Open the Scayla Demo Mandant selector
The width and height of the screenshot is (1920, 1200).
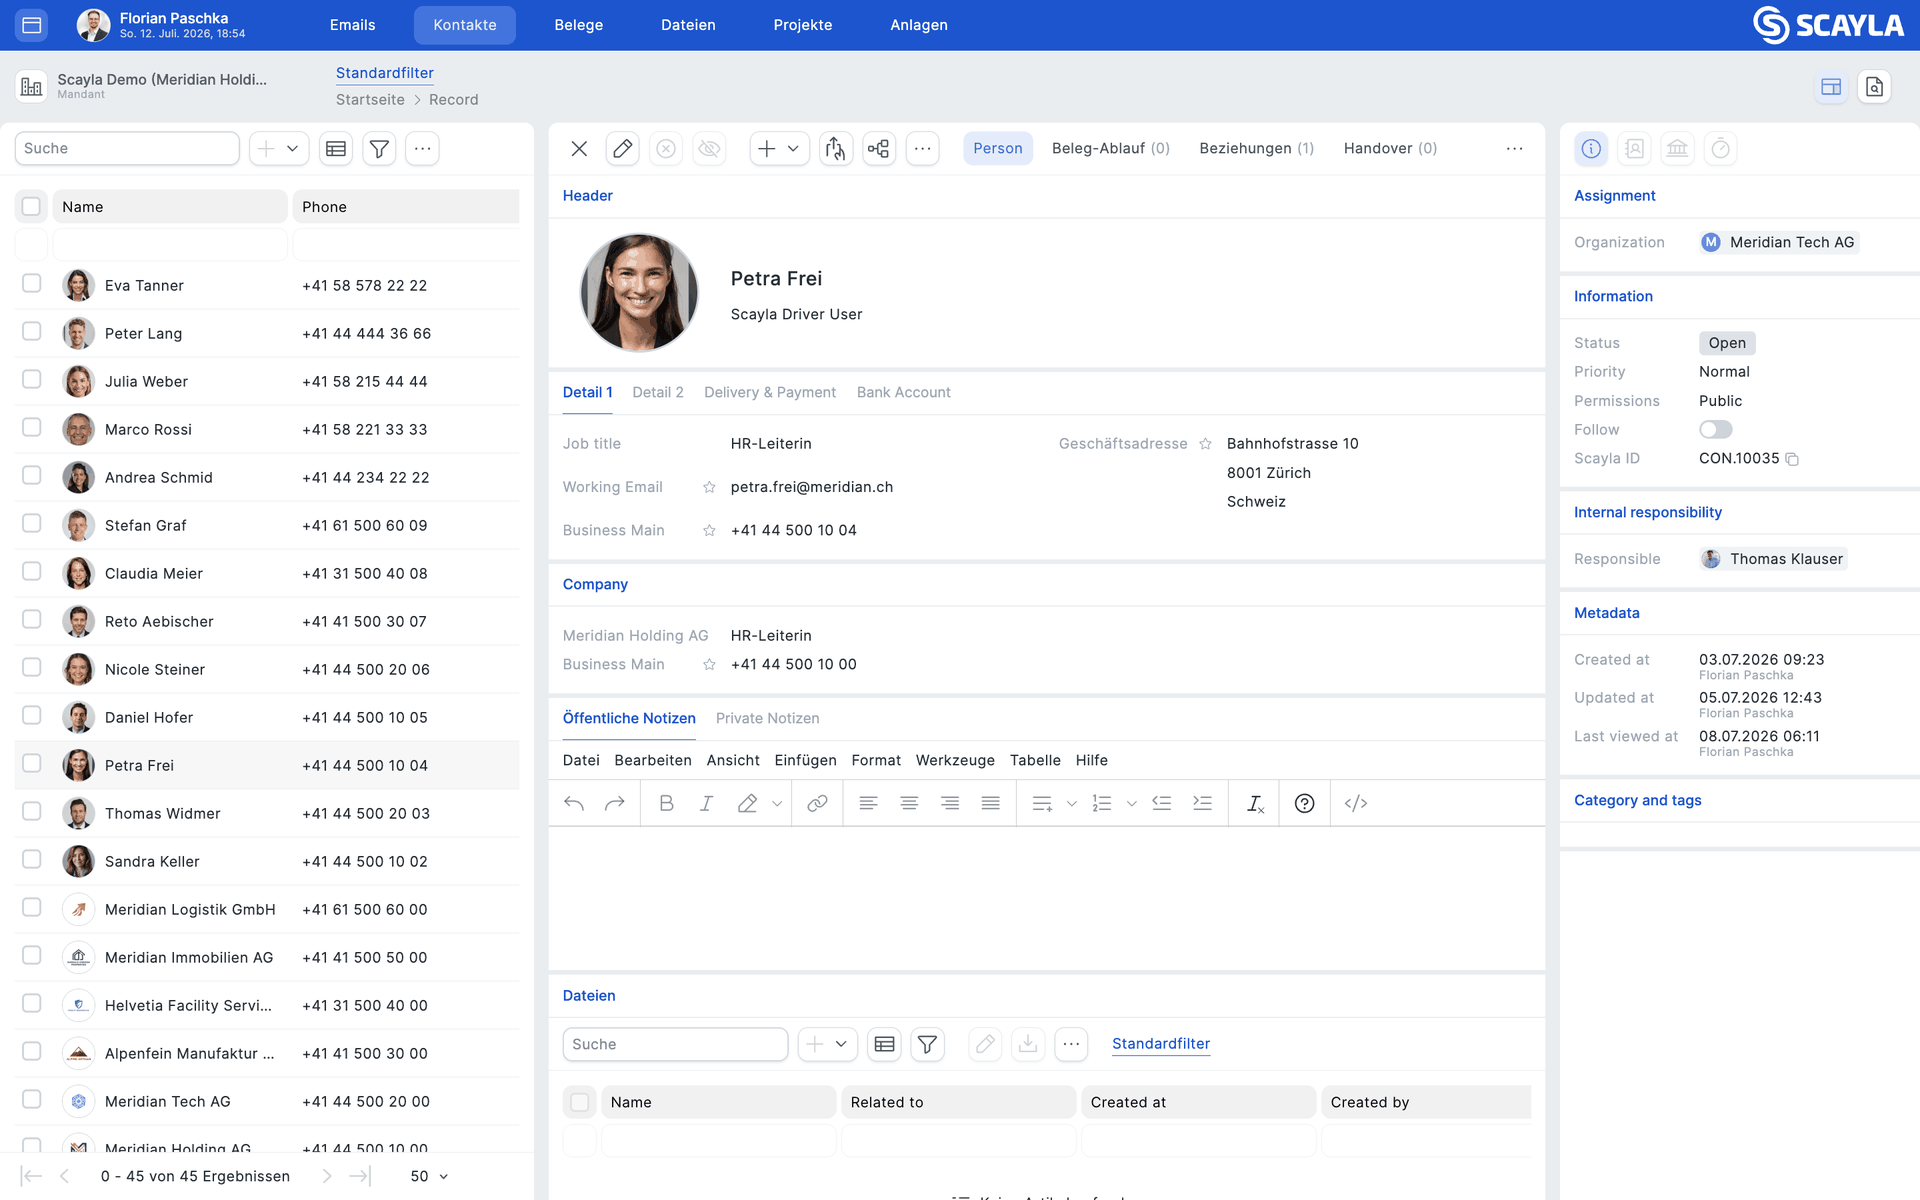coord(143,86)
